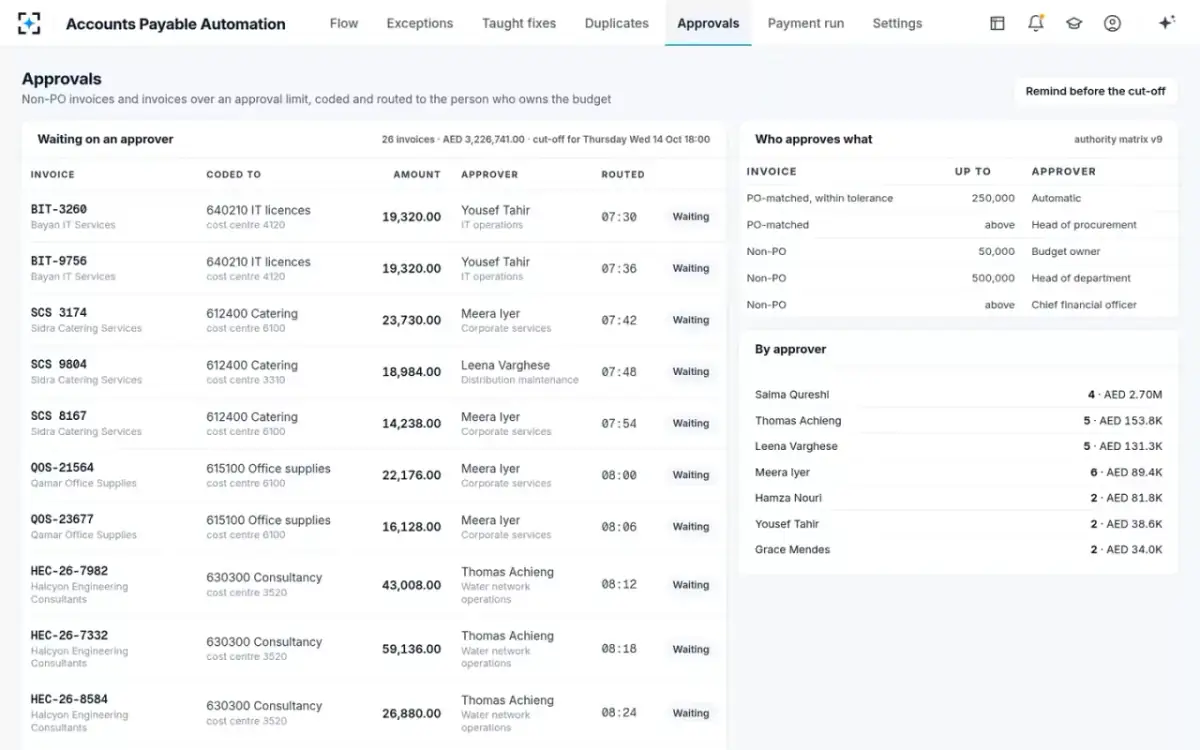Open the user profile icon
The height and width of the screenshot is (750, 1200).
coord(1112,23)
